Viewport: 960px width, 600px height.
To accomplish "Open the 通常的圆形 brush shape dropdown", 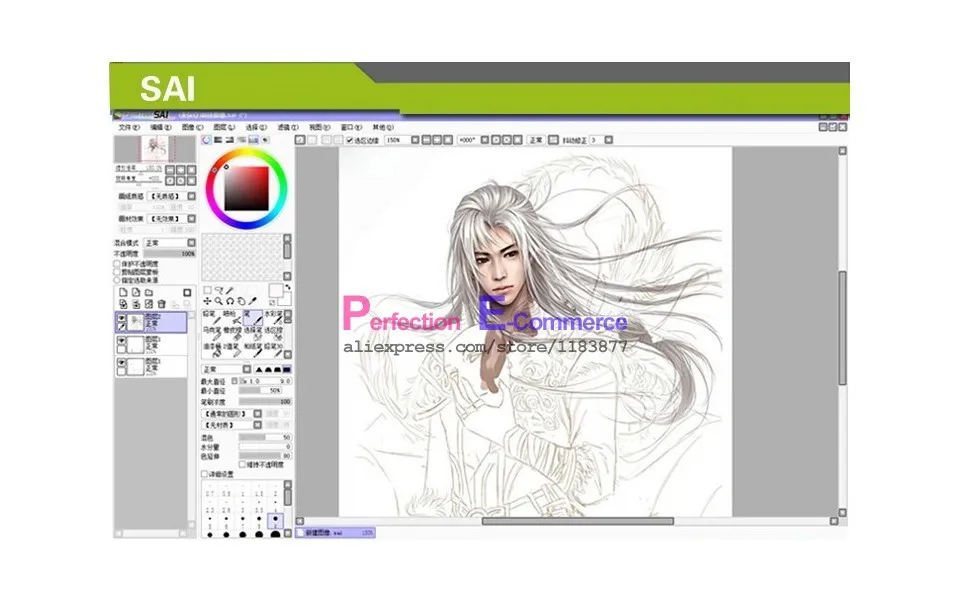I will (x=232, y=414).
